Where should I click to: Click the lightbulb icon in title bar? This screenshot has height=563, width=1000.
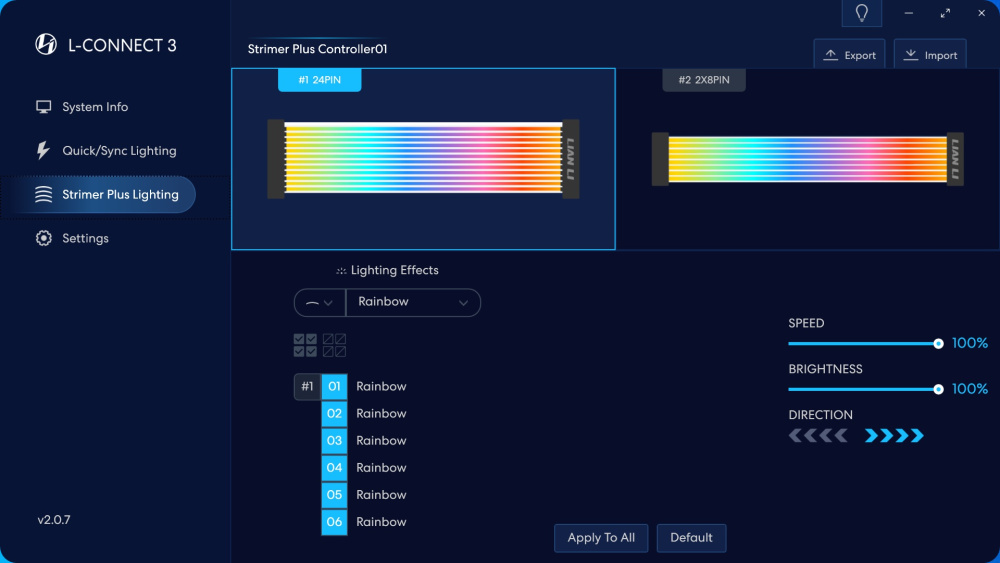(862, 13)
